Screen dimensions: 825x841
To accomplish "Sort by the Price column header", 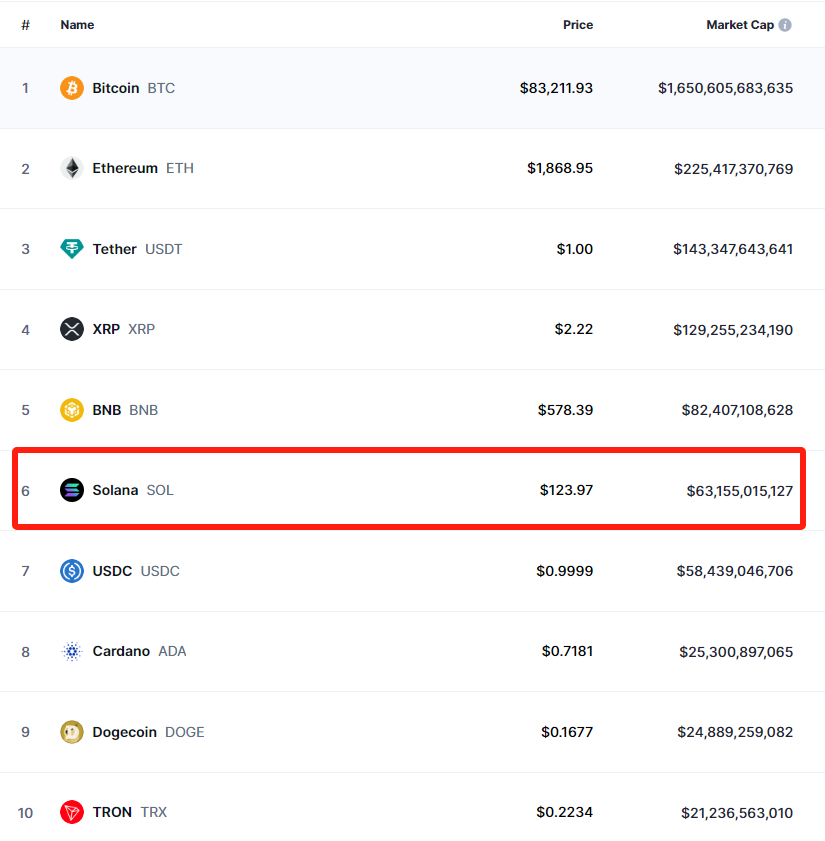I will pos(577,25).
